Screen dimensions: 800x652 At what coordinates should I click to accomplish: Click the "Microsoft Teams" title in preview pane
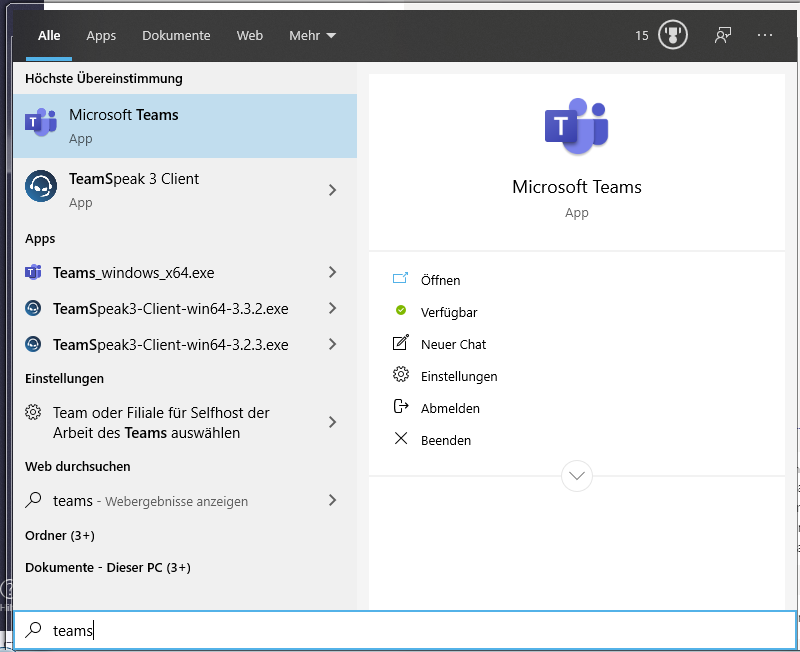click(577, 187)
